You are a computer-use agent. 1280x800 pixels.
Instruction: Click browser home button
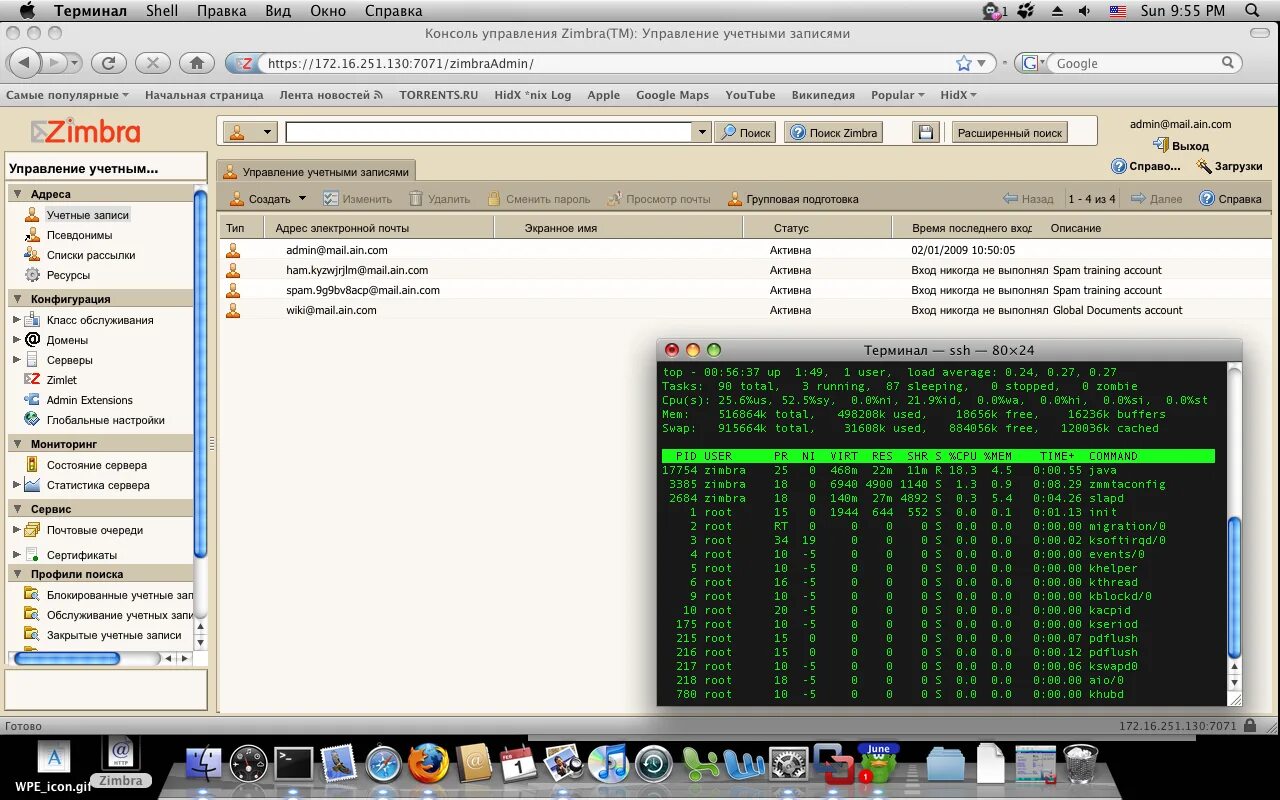tap(197, 63)
